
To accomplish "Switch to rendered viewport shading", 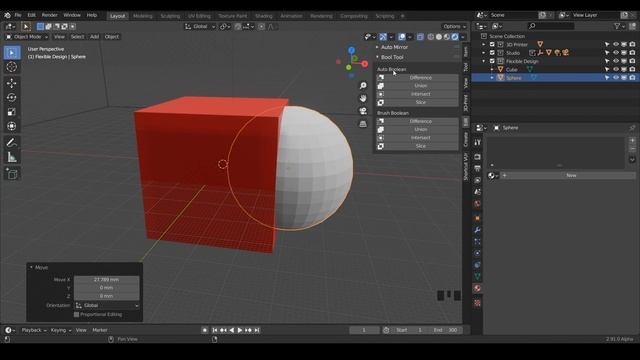I will click(x=455, y=37).
